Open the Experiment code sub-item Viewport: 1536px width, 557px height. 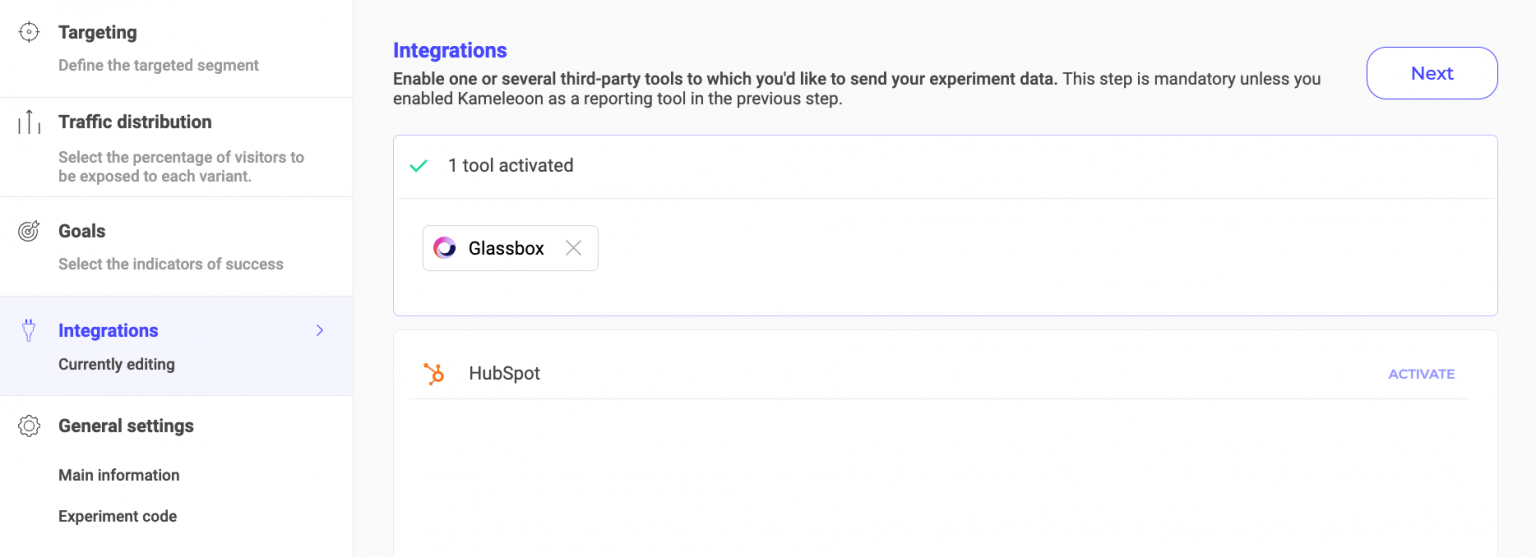(x=117, y=516)
